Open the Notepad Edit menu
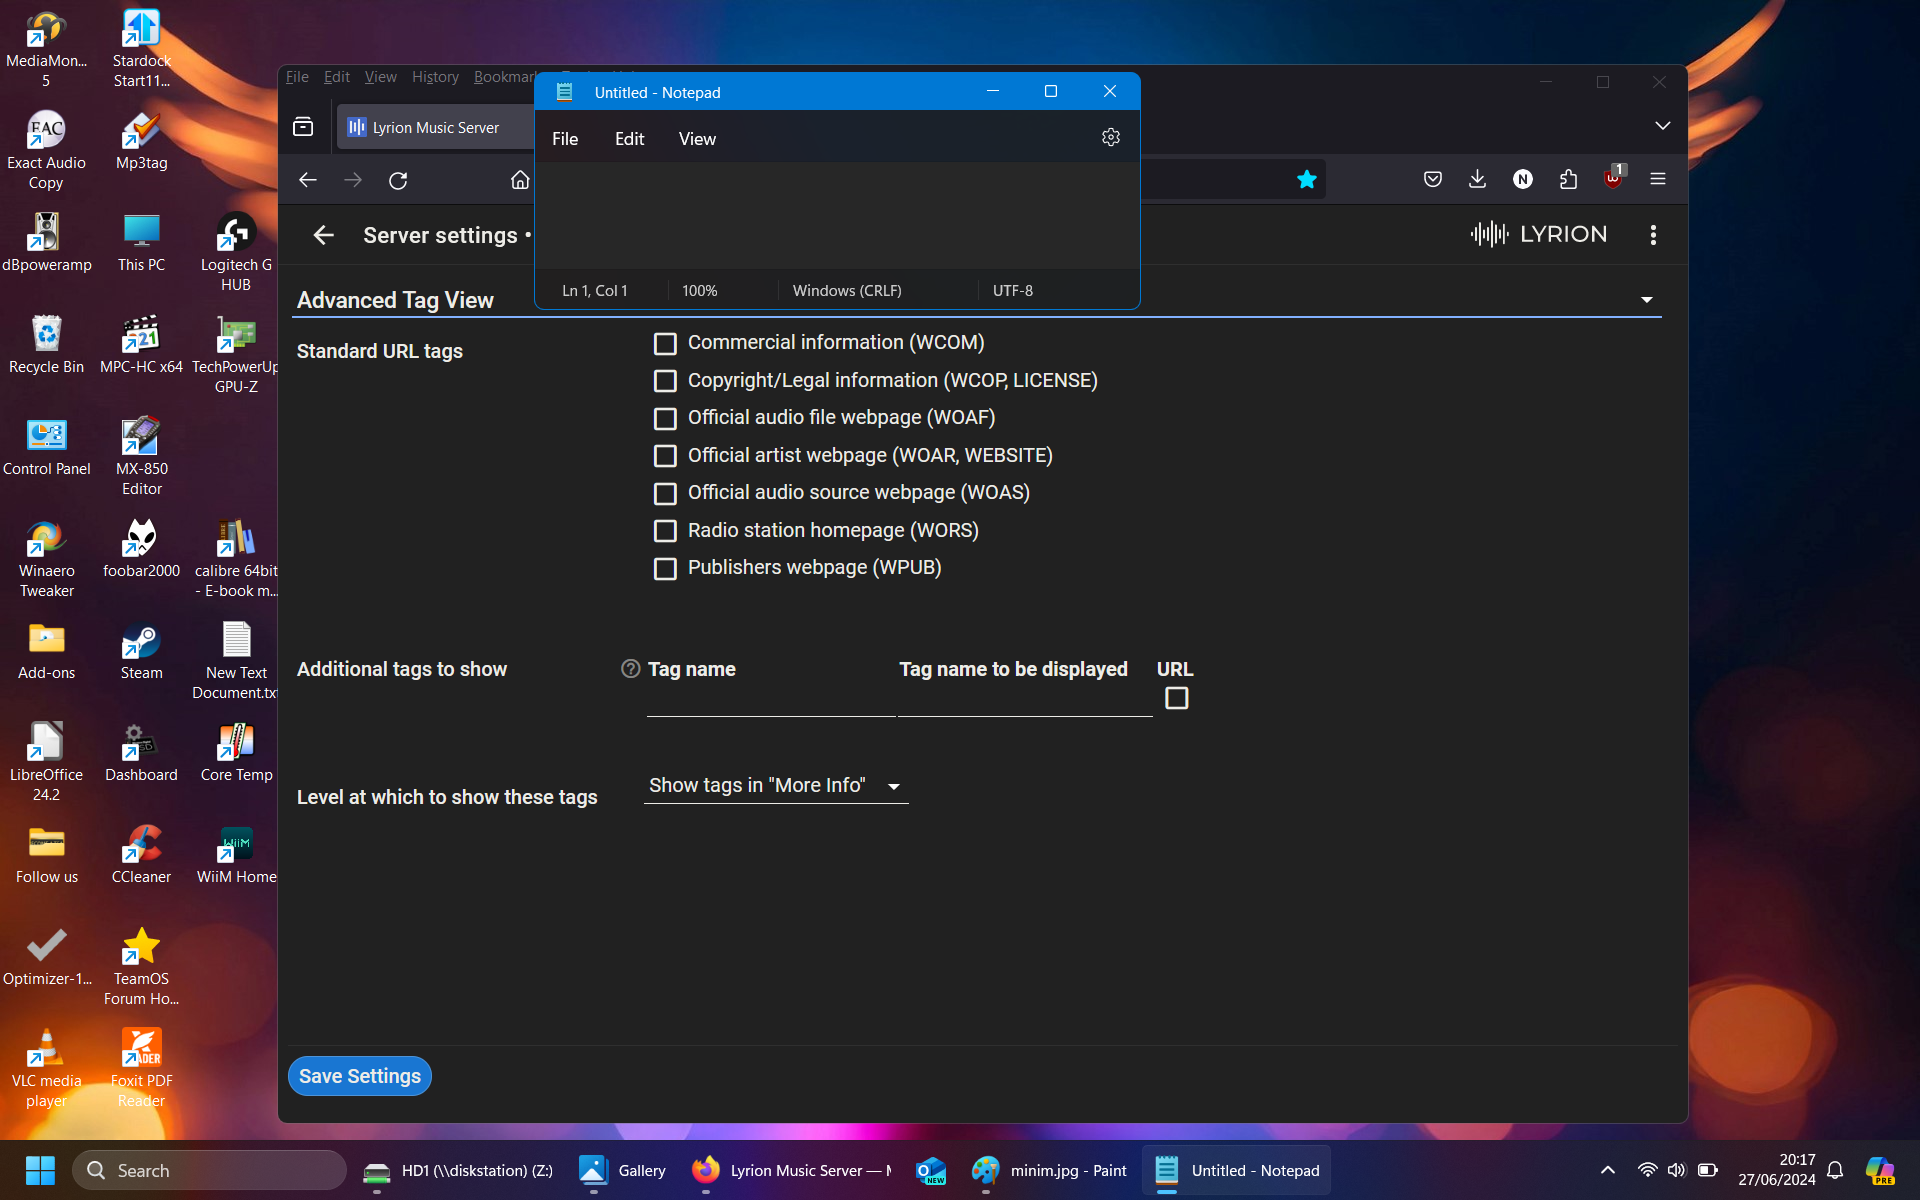 [x=629, y=139]
